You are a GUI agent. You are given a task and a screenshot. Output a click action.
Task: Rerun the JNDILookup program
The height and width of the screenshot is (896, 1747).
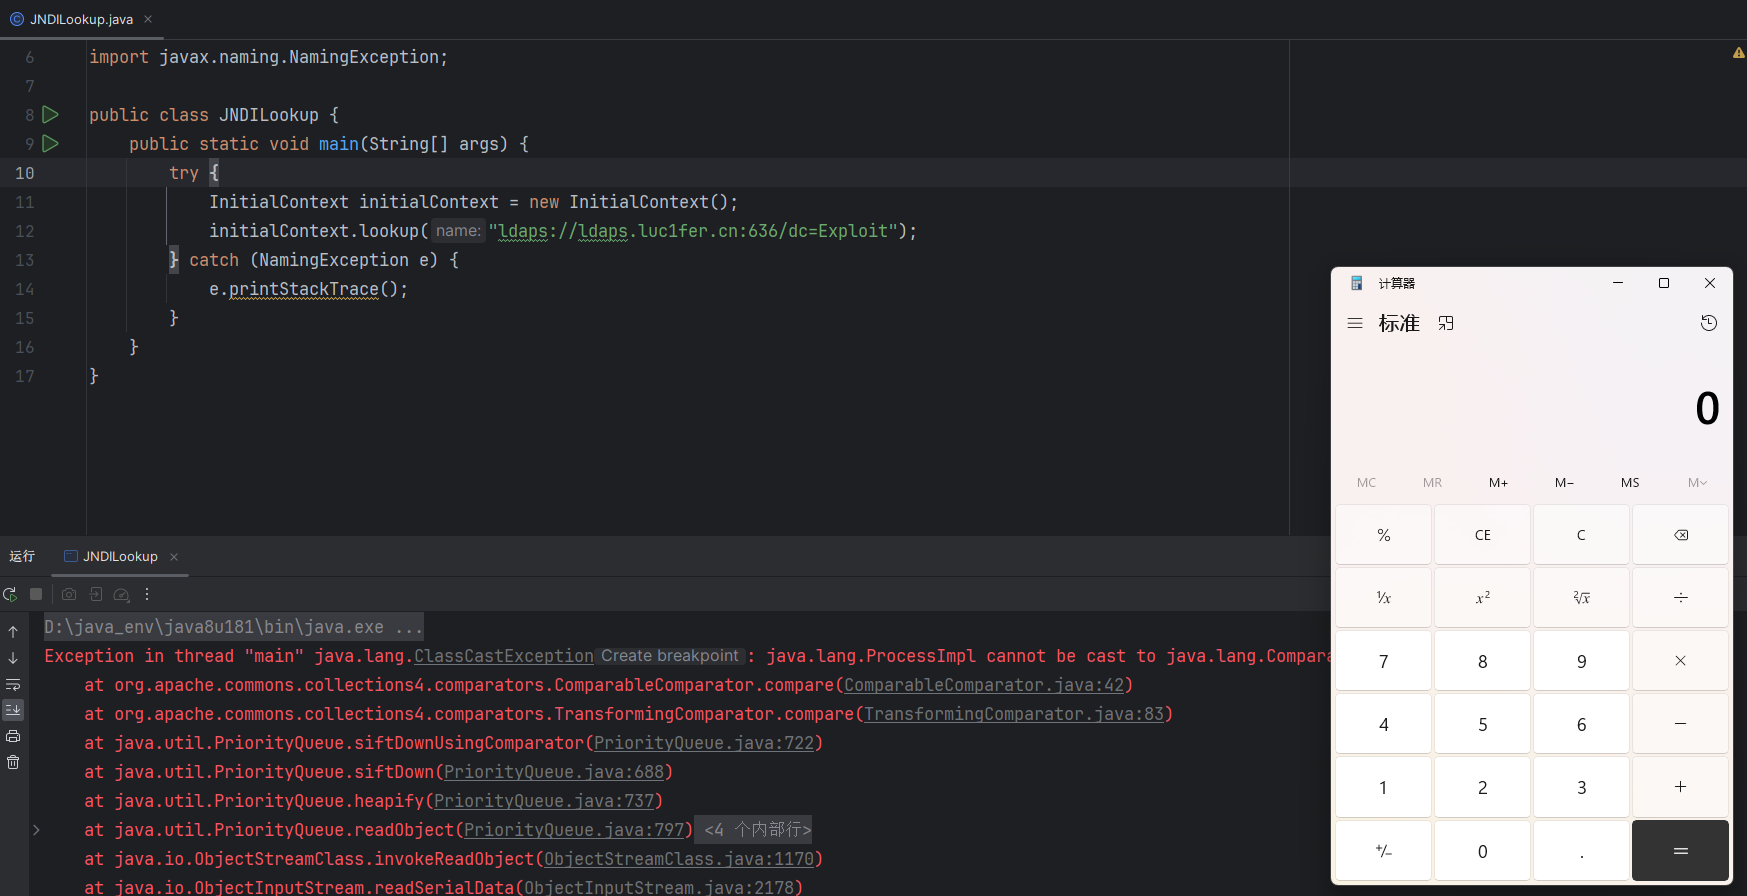tap(10, 594)
